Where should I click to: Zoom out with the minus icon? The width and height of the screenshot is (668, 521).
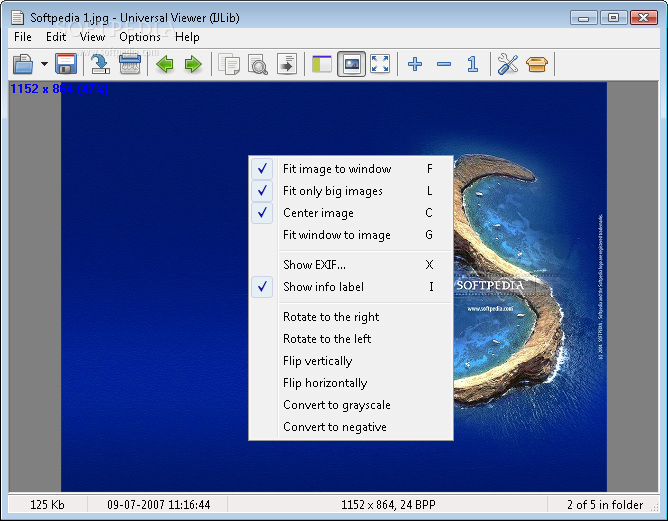coord(444,64)
